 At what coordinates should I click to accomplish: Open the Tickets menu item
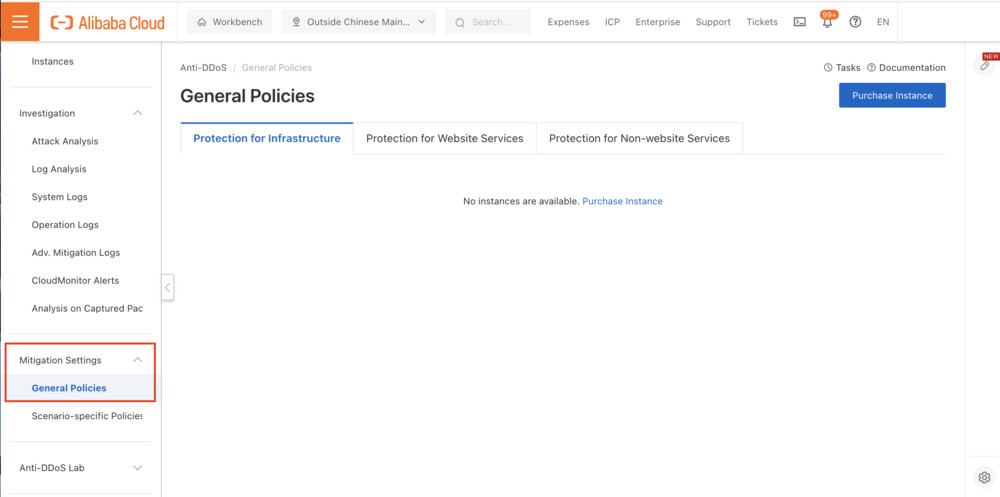[762, 22]
